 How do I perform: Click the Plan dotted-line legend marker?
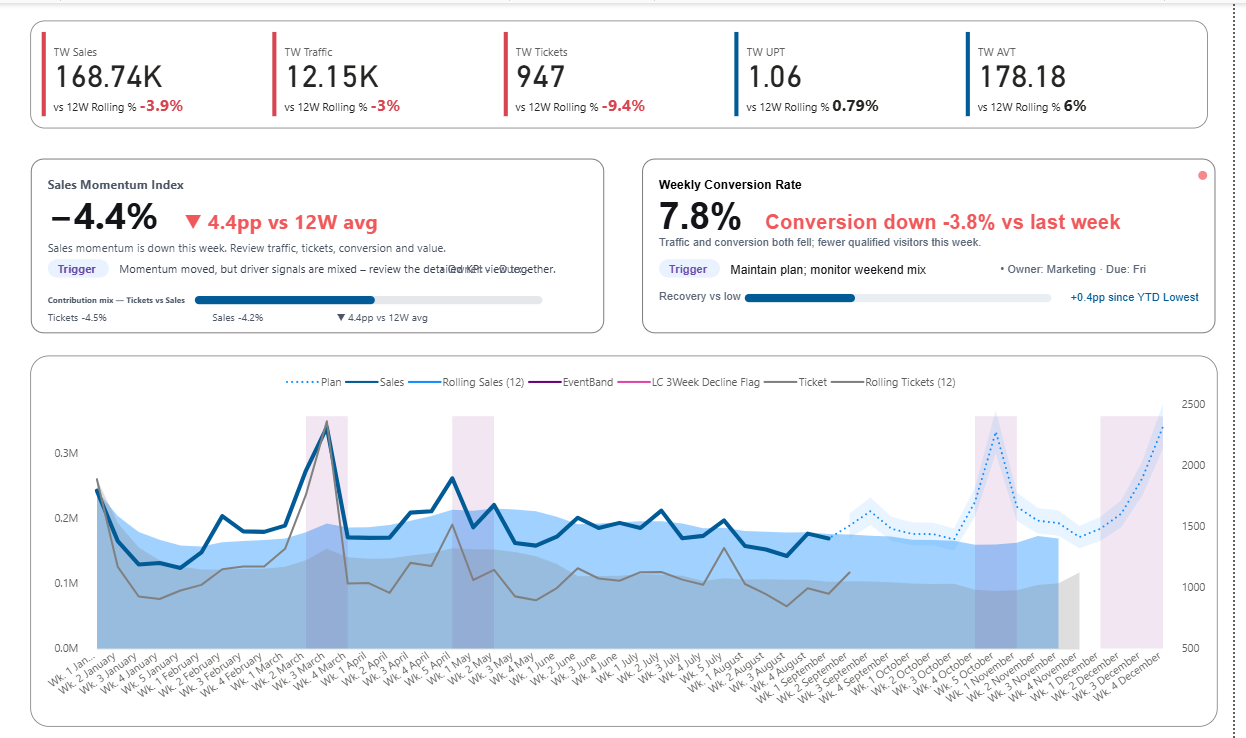coord(301,382)
